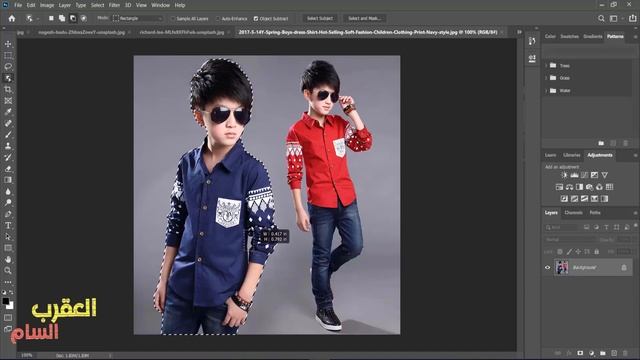Viewport: 640px width, 360px height.
Task: Create a new layer
Action: click(x=614, y=353)
